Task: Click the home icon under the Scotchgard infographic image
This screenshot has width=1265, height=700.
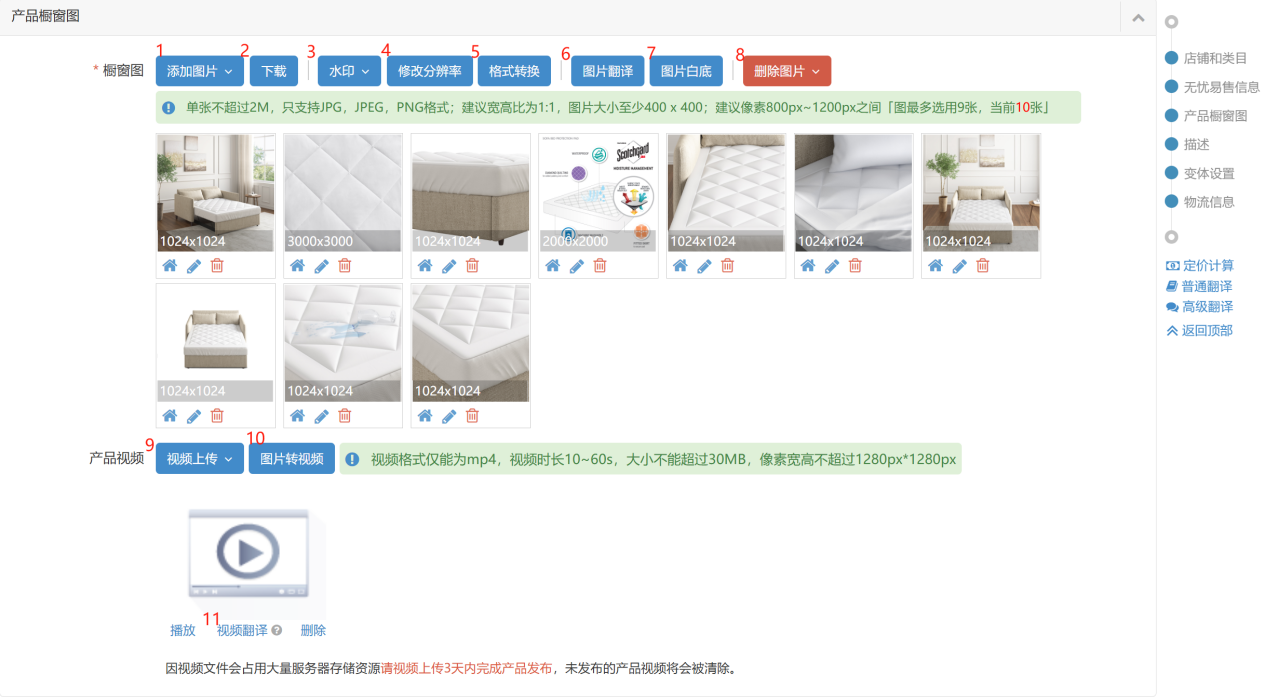Action: pyautogui.click(x=552, y=266)
